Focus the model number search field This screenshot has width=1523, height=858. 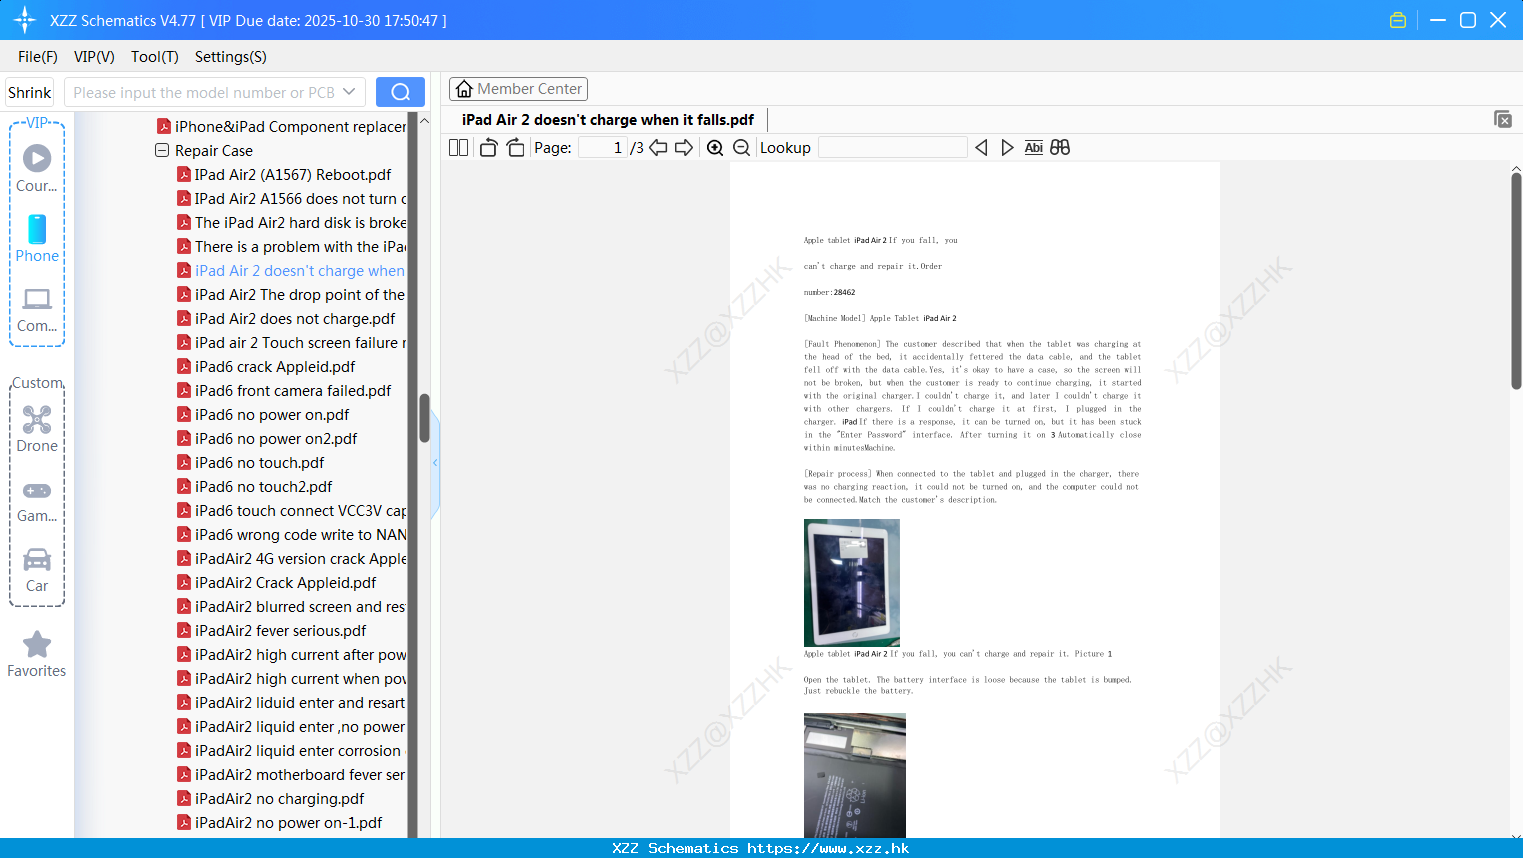[x=204, y=92]
